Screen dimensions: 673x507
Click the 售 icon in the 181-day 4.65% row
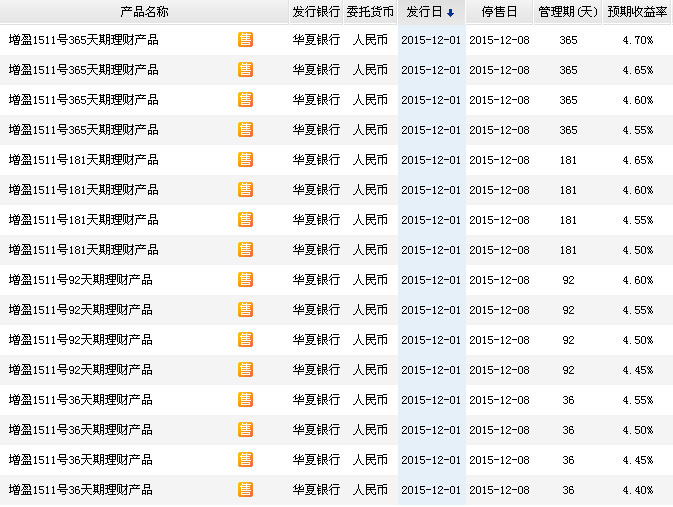tap(246, 160)
